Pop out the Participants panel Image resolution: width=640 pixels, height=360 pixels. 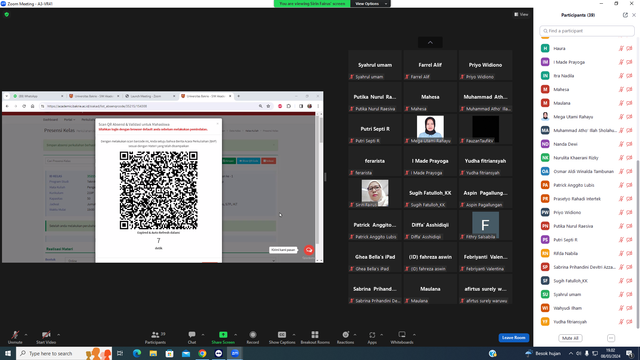(625, 15)
